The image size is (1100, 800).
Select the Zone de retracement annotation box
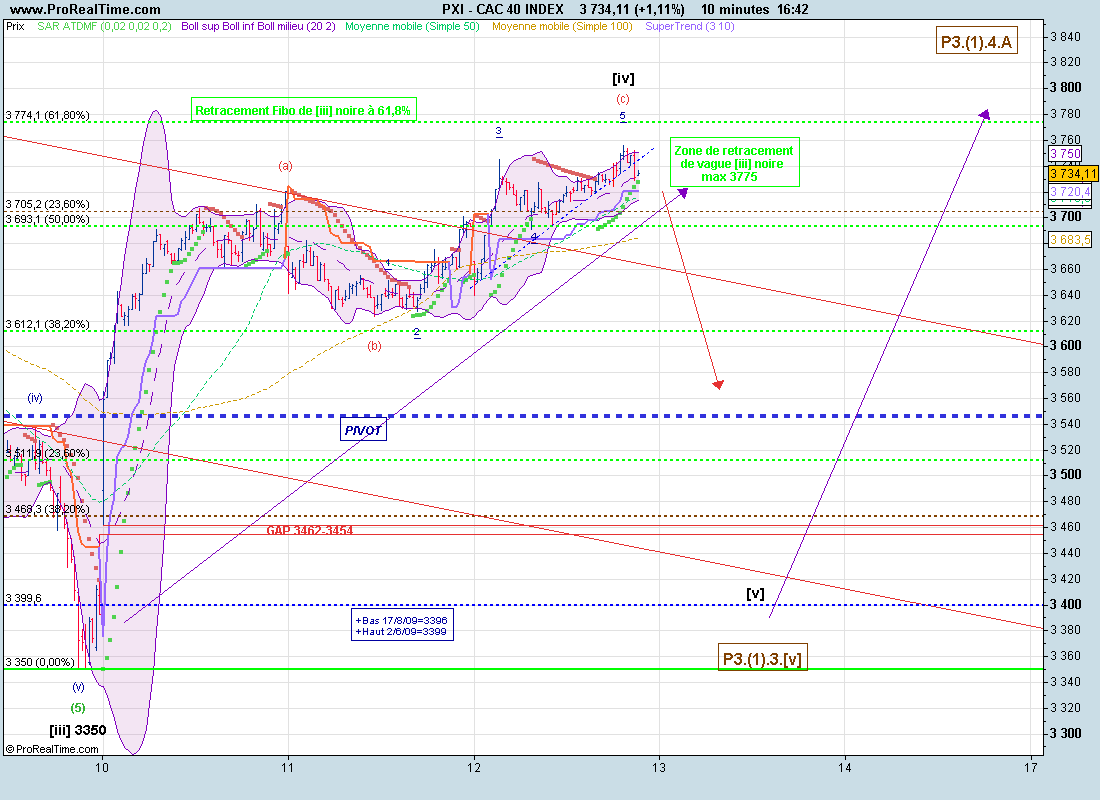pos(735,162)
